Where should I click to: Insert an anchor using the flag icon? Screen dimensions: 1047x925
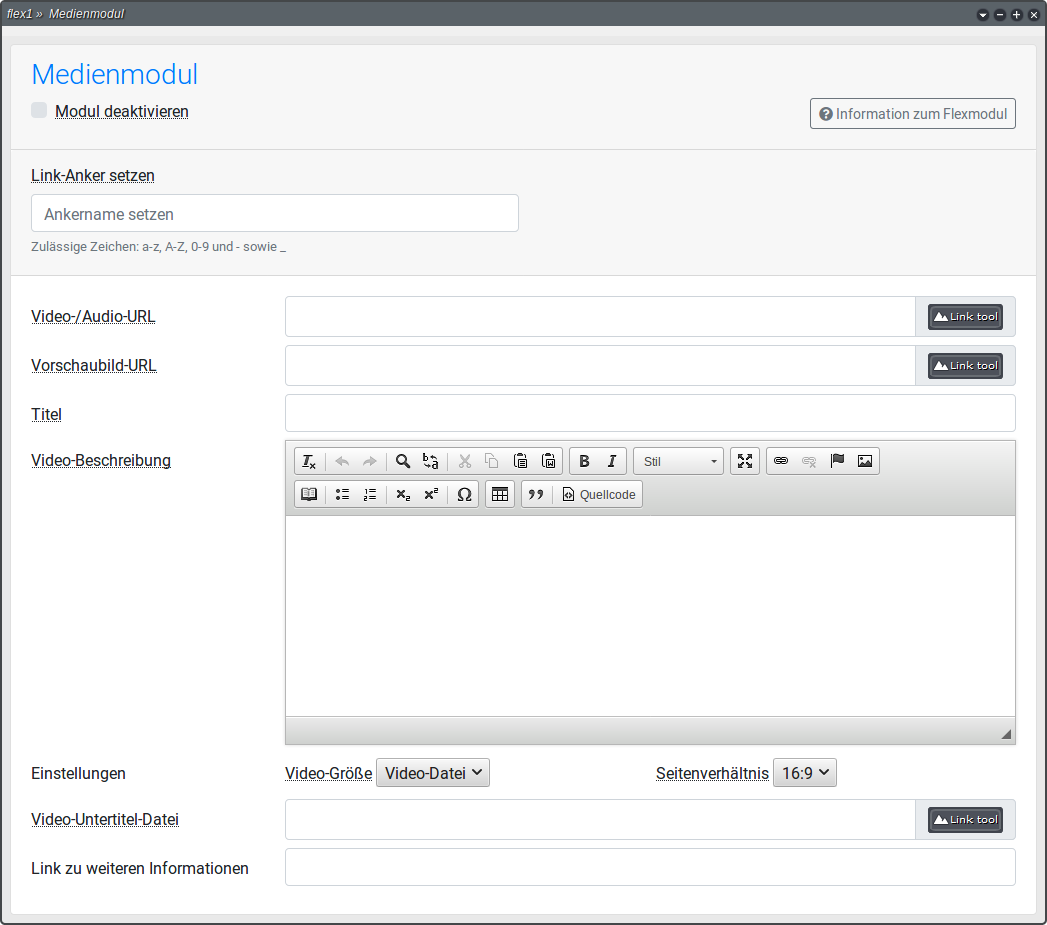click(837, 461)
